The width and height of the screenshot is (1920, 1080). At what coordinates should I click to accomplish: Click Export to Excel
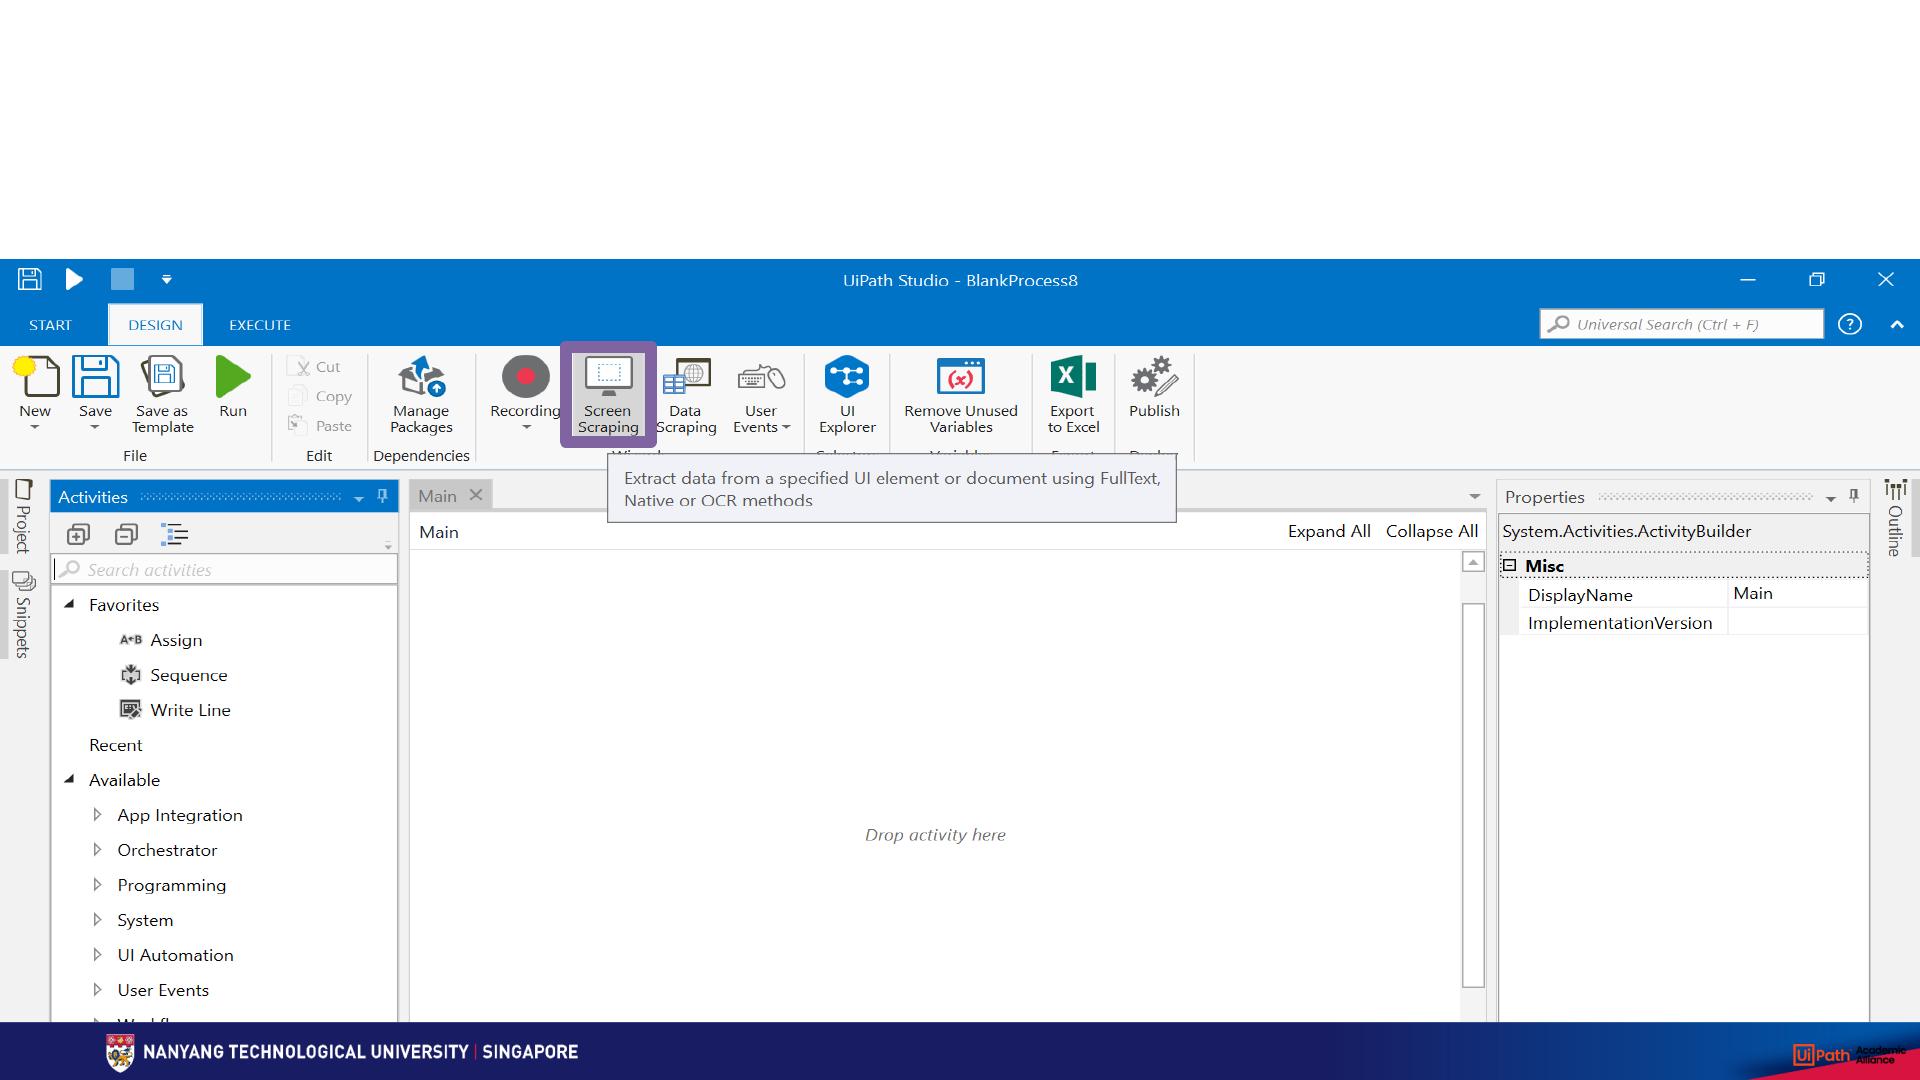coord(1073,395)
